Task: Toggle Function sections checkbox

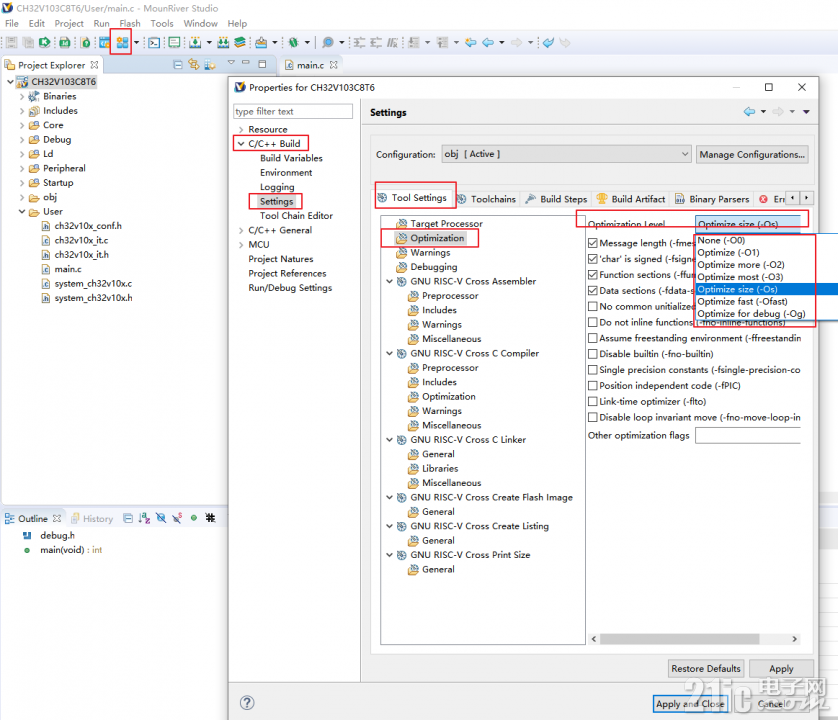Action: 592,275
